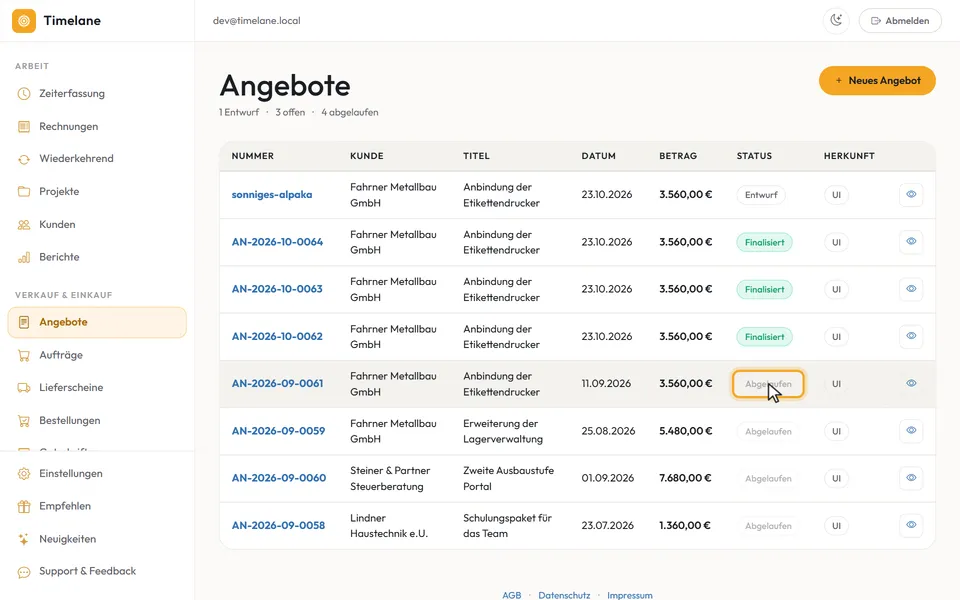Click the STATUS column header

[754, 156]
